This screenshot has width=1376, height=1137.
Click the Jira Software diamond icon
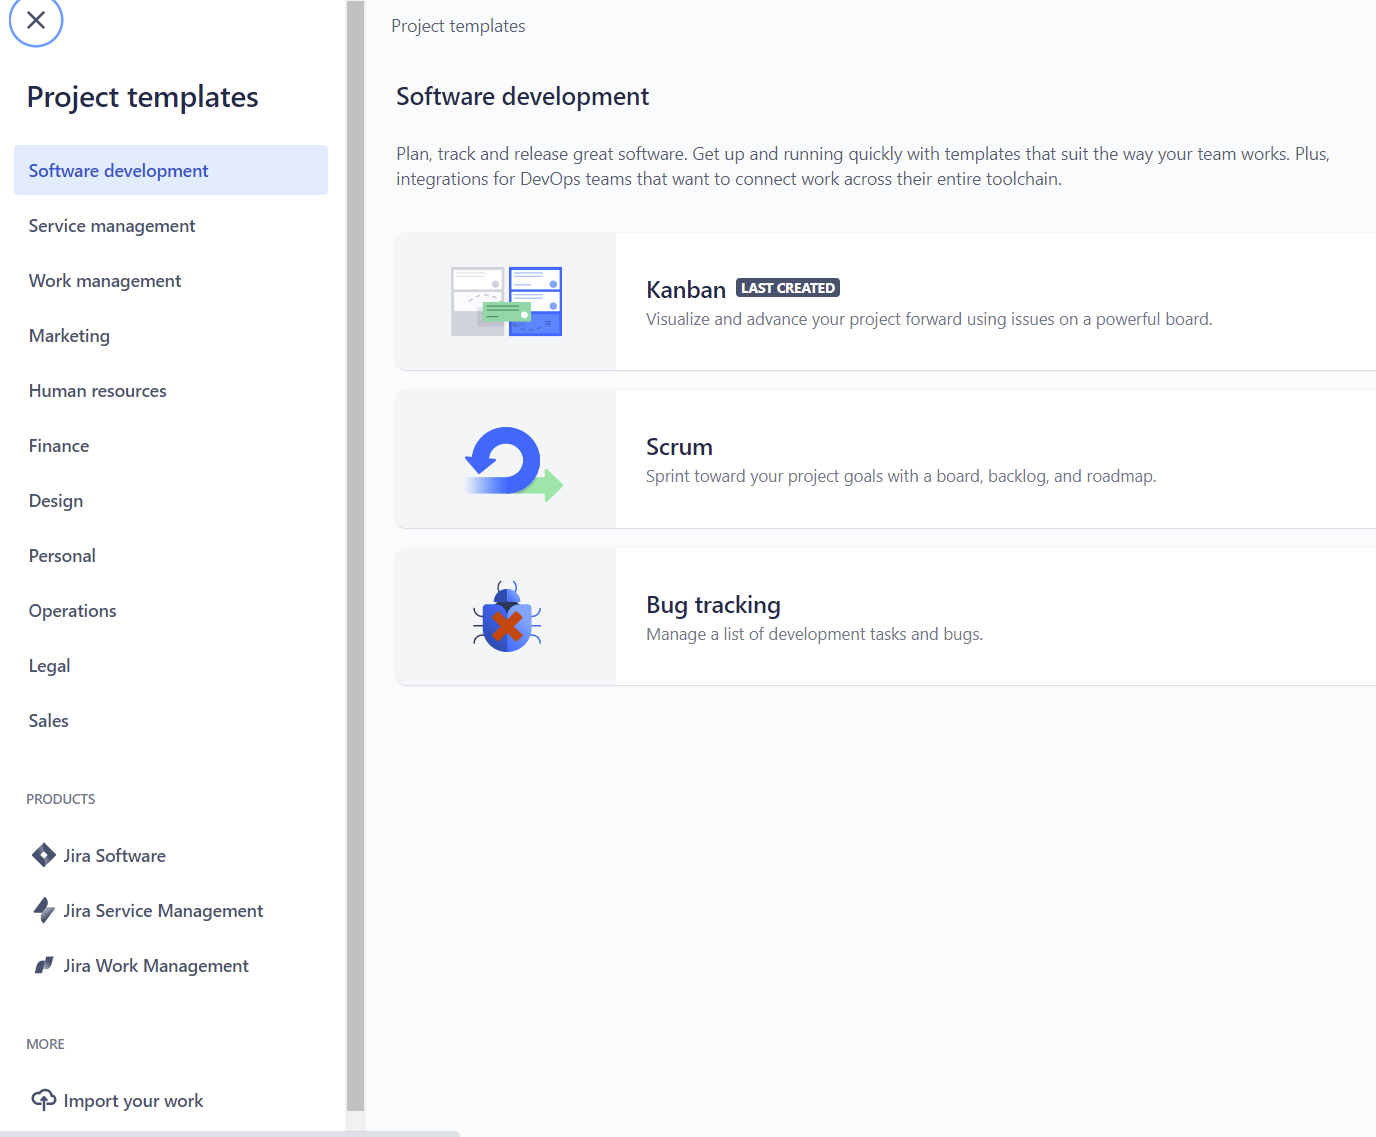pyautogui.click(x=44, y=855)
